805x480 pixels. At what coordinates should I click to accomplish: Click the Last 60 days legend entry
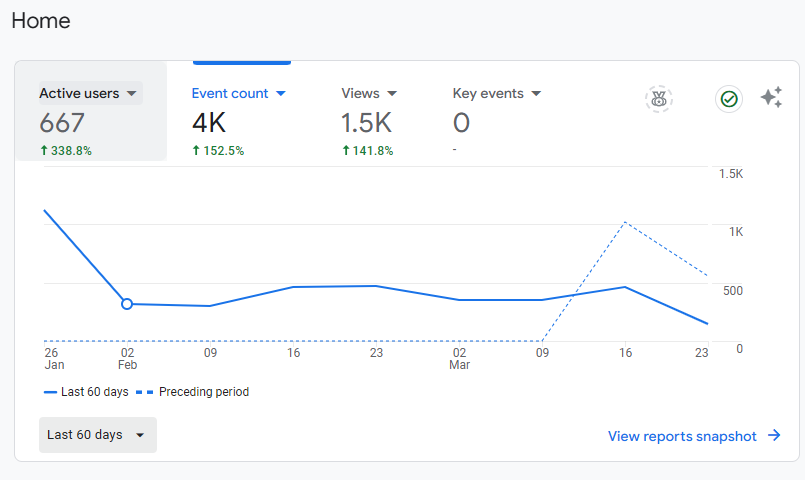pos(86,392)
